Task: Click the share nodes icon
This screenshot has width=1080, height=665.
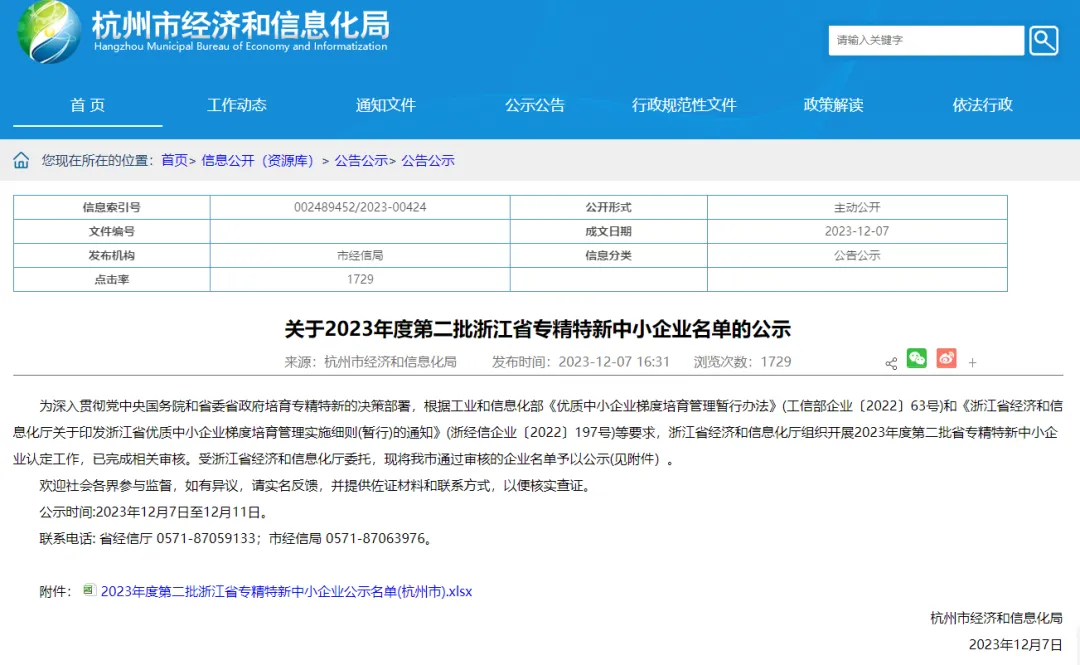Action: pos(891,363)
